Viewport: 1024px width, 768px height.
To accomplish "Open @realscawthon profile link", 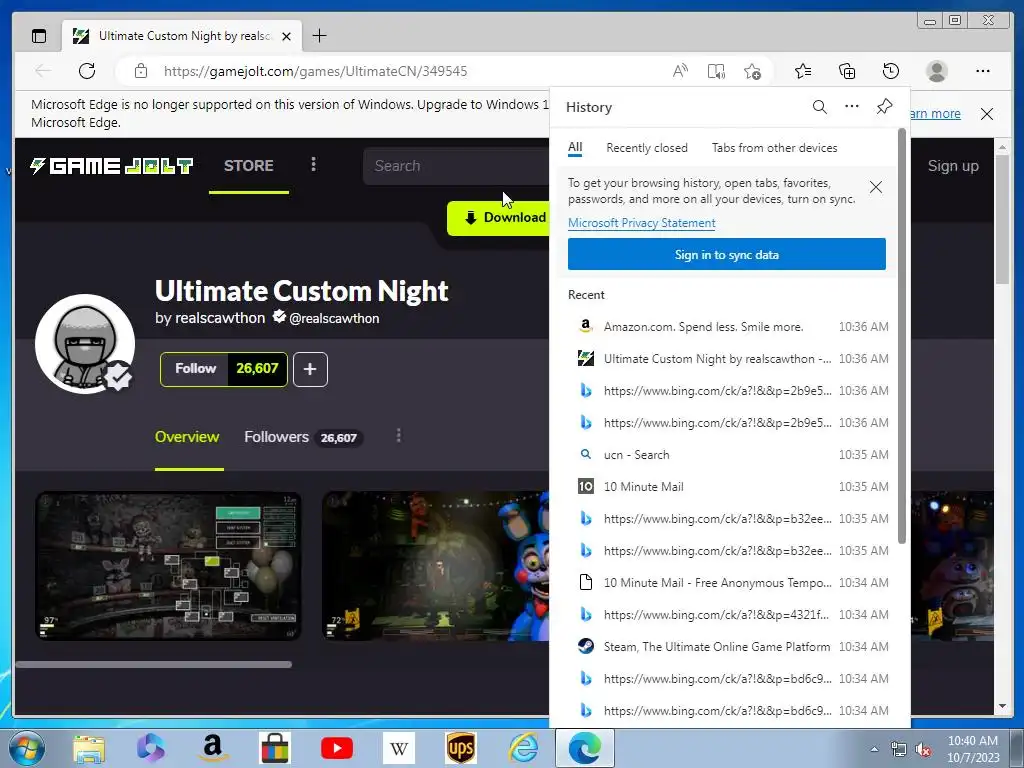I will point(334,318).
